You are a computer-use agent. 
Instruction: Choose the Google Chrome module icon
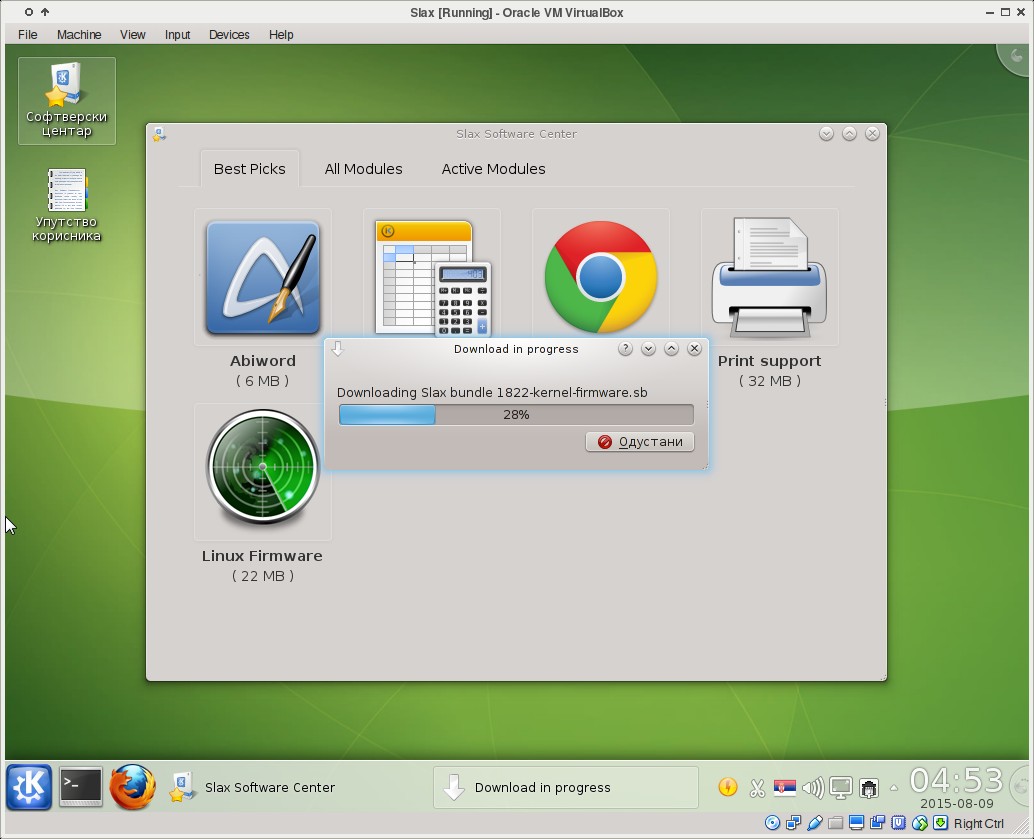pyautogui.click(x=601, y=277)
